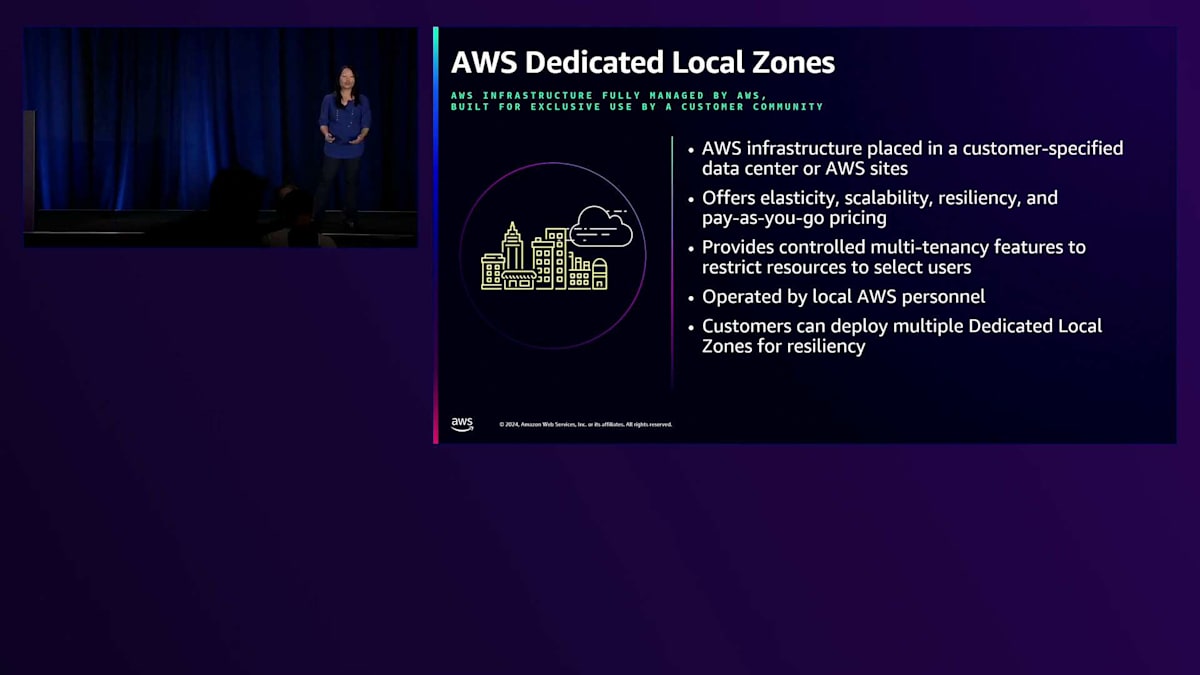Click the bullet 'AWS infrastructure placed in a customer-specified'

[x=912, y=158]
